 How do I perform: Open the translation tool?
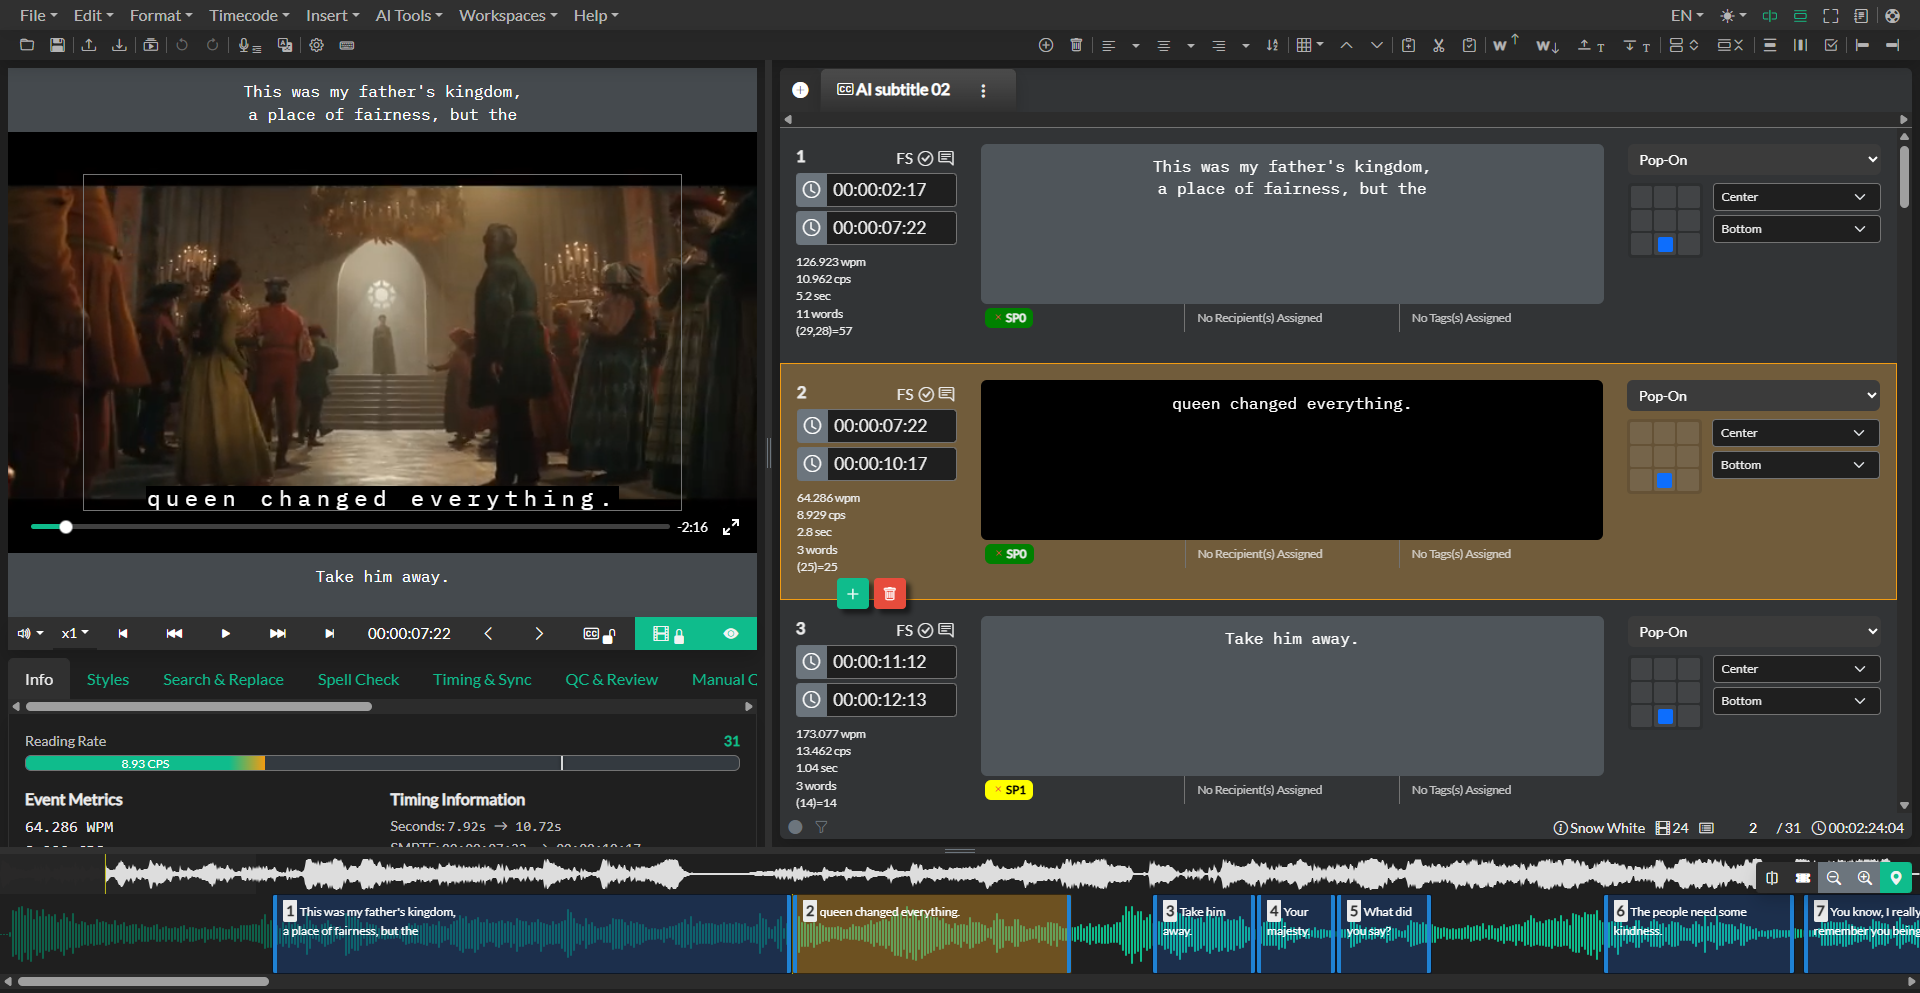[284, 45]
